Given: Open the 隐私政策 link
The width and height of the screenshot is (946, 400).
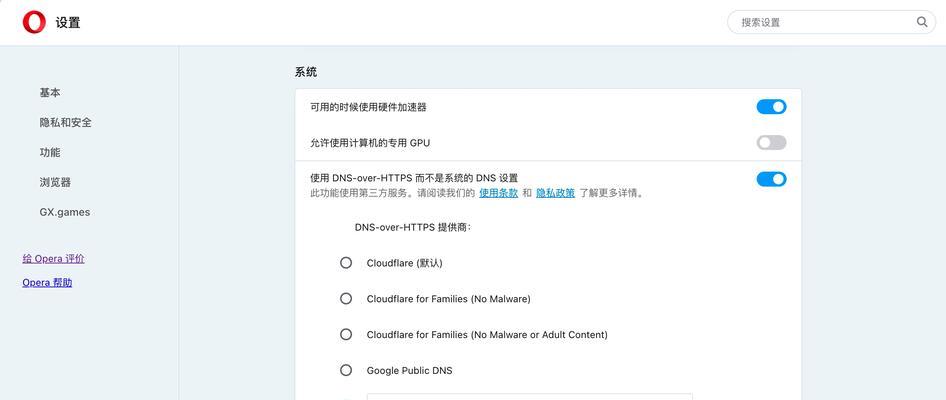Looking at the screenshot, I should tap(556, 194).
